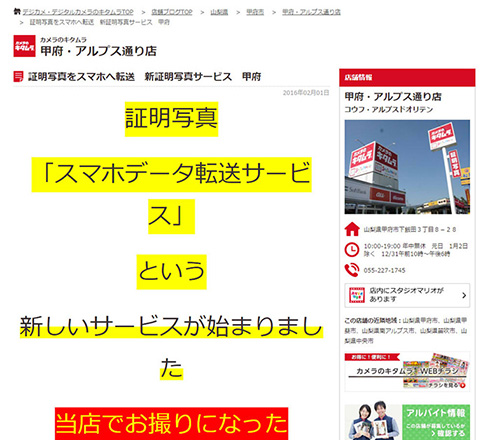Click the store address text
490x440 pixels.
(x=410, y=229)
